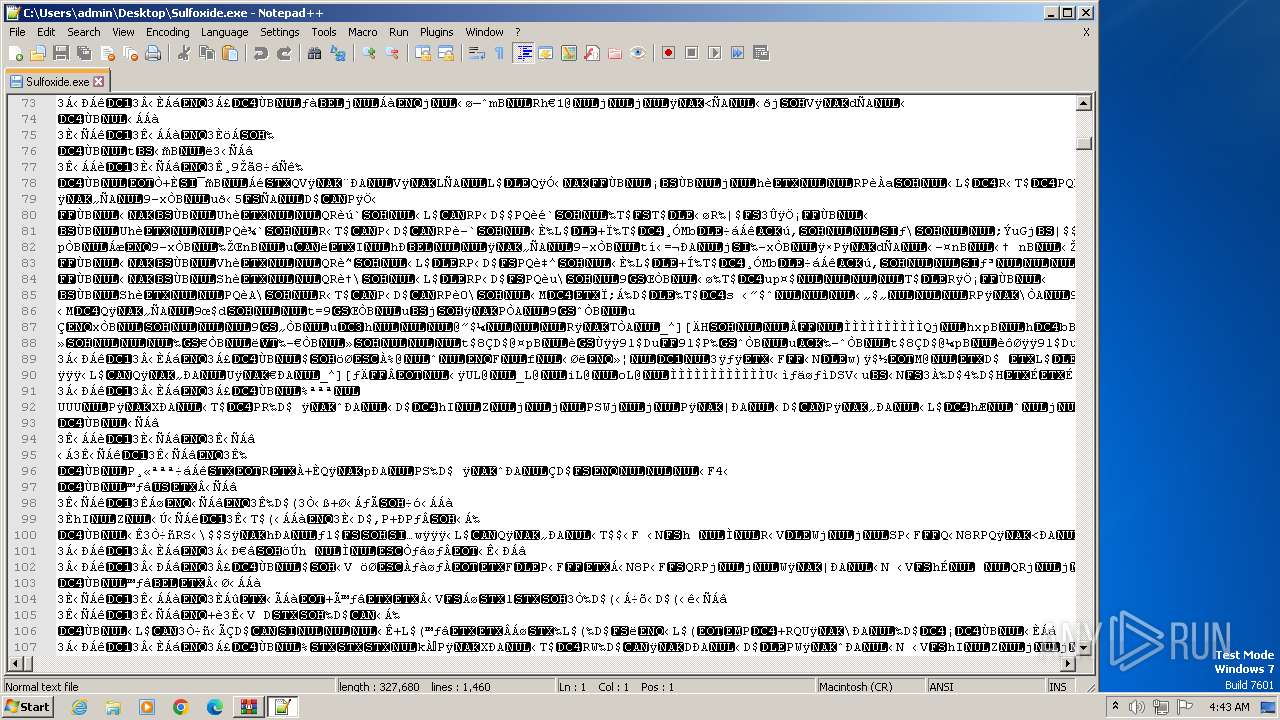Toggle the INS insert mode indicator
Viewport: 1280px width, 720px height.
coord(1057,687)
